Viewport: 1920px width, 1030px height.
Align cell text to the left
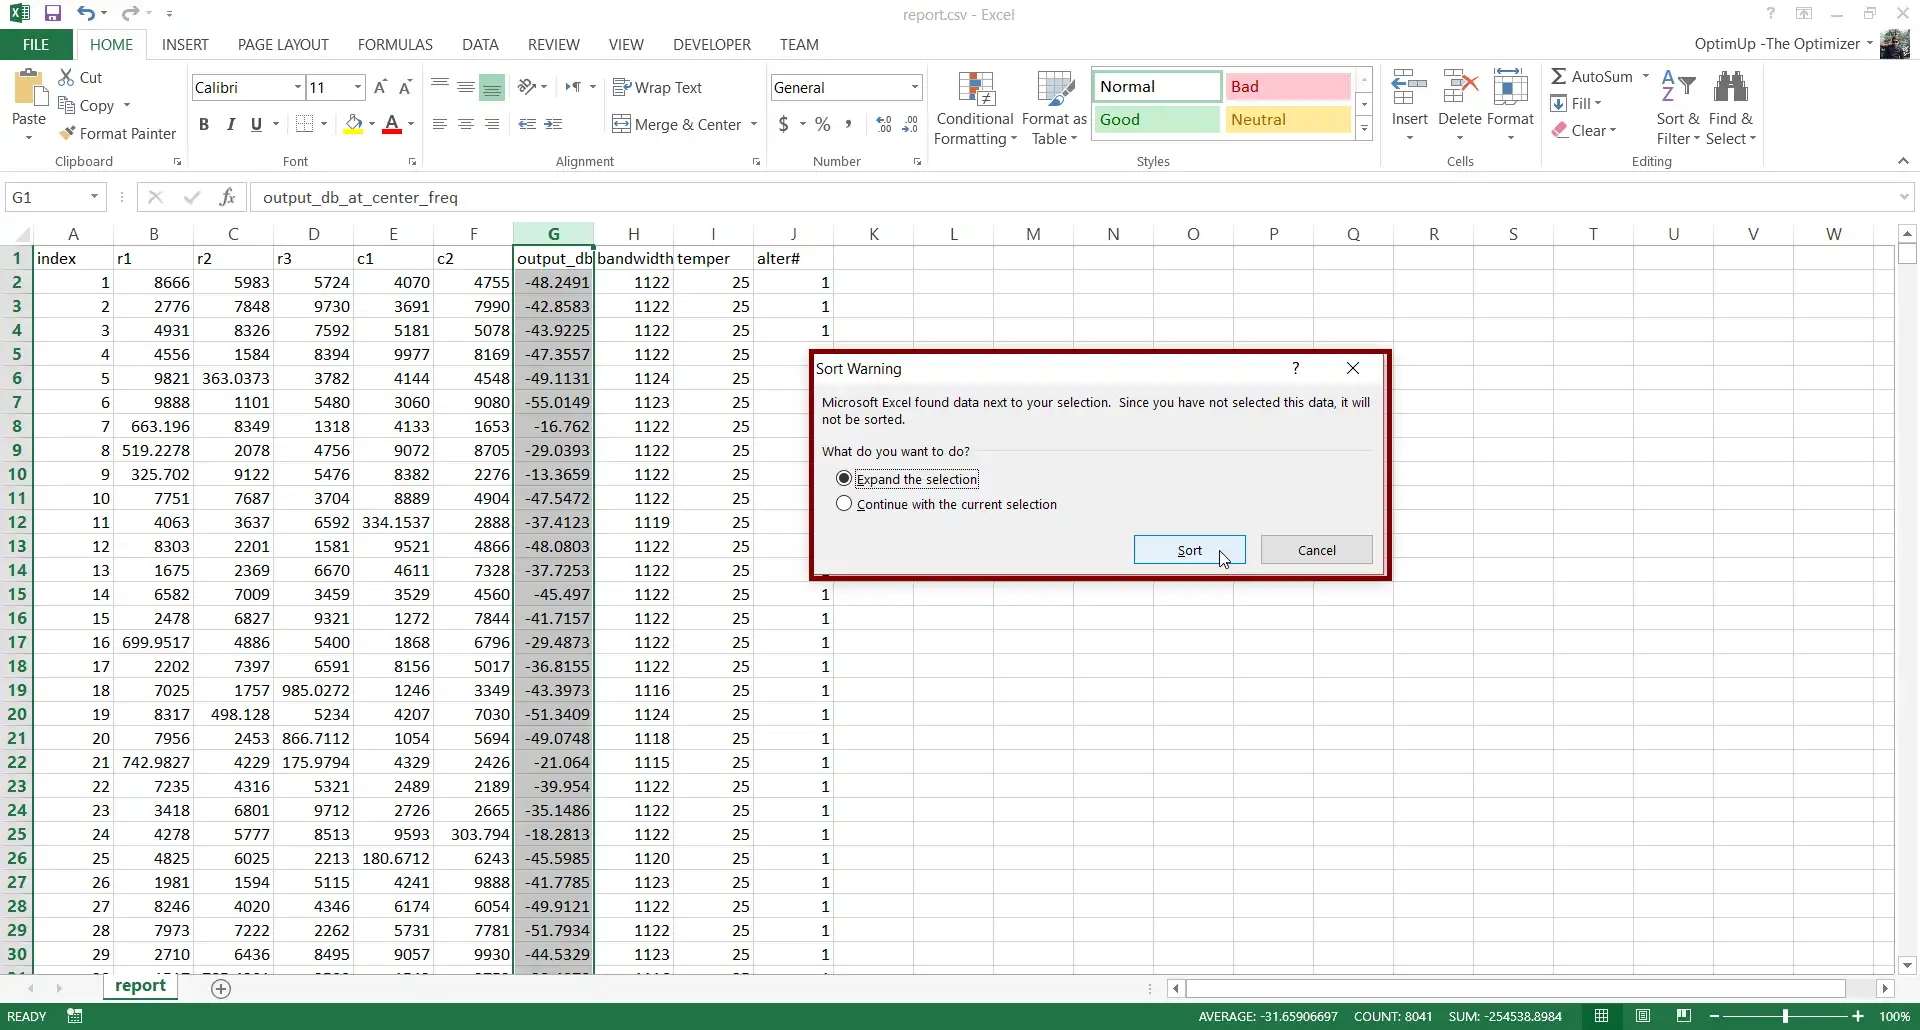click(x=440, y=124)
